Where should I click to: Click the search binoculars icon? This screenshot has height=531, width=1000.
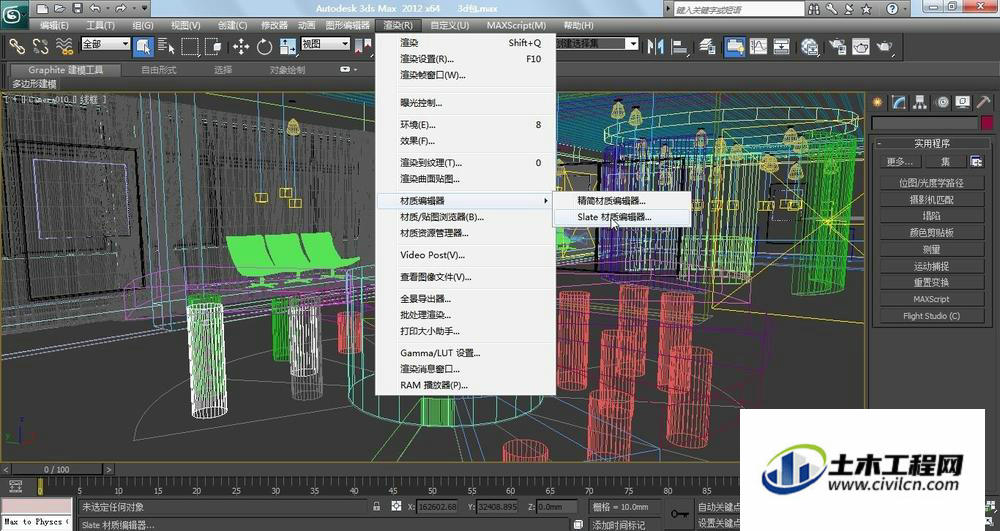click(x=814, y=9)
